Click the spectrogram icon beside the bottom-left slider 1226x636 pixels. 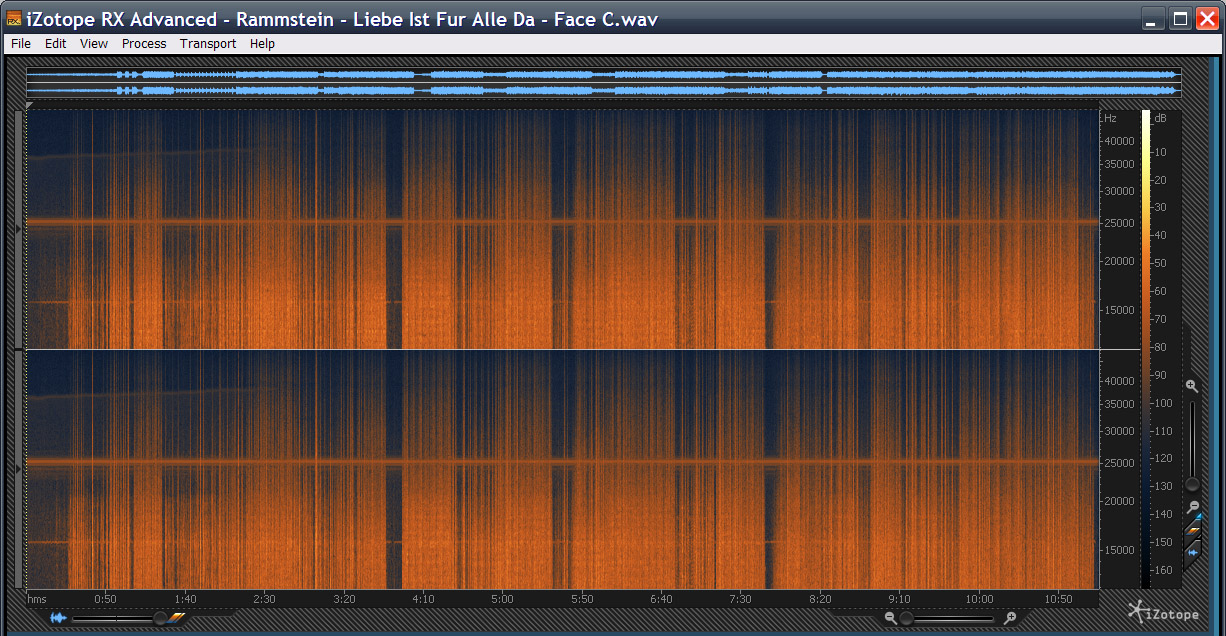177,618
